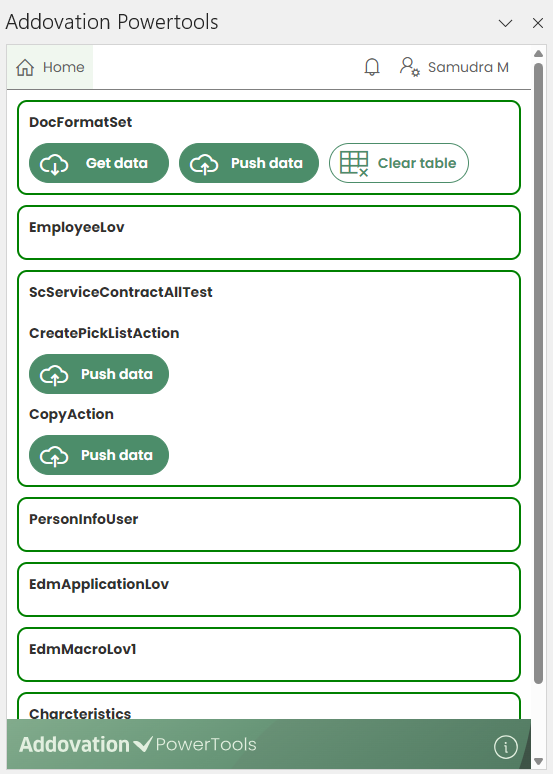The height and width of the screenshot is (774, 553).
Task: Collapse the task pane using the chevron
Action: point(506,23)
